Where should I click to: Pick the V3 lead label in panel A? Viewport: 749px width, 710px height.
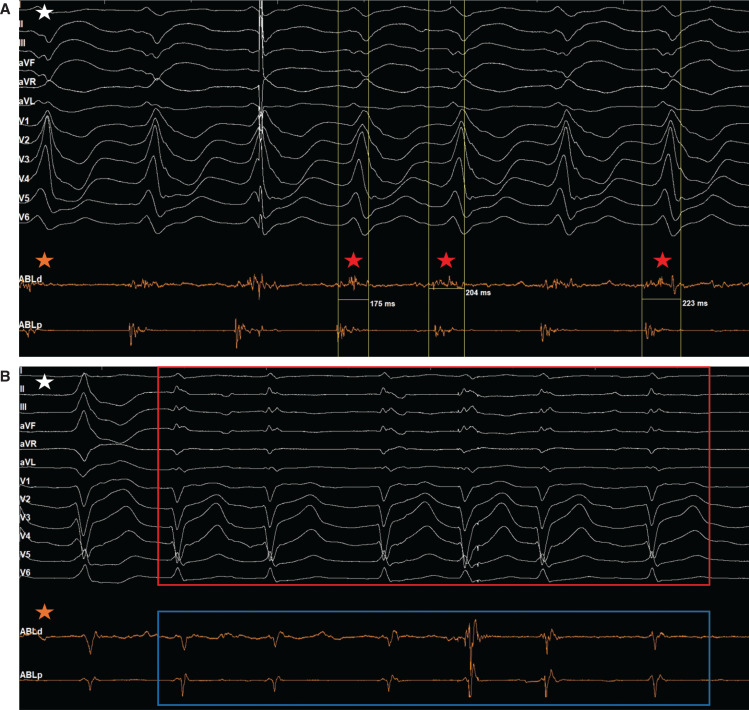tap(24, 159)
